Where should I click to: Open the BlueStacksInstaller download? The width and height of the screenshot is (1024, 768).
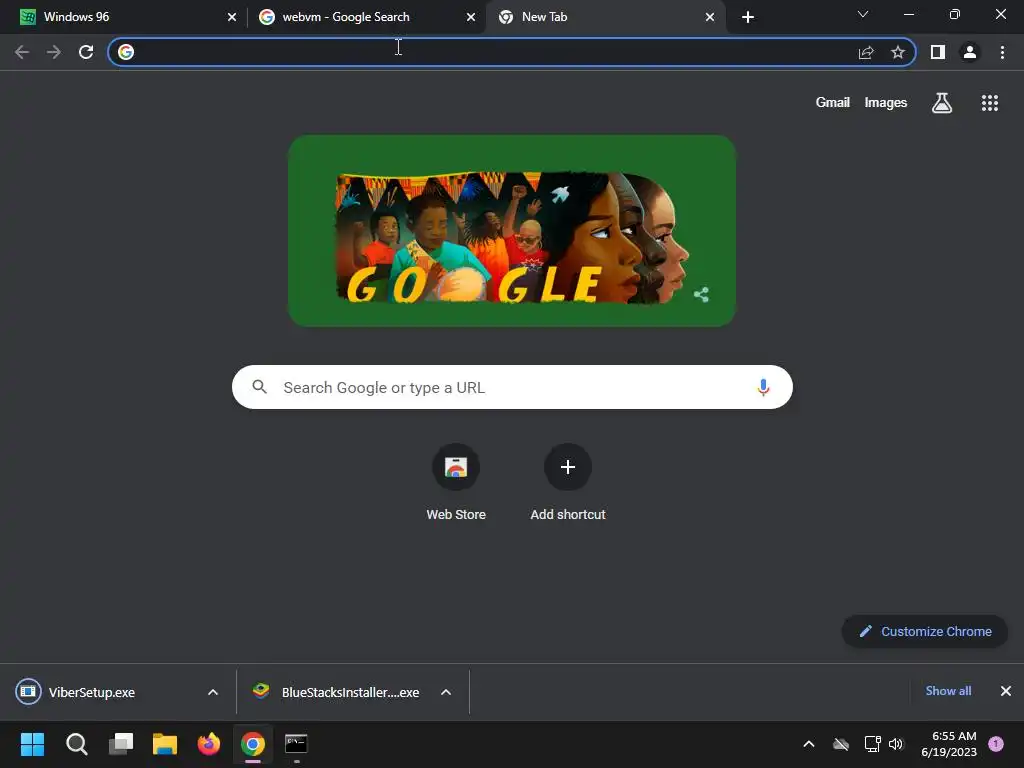point(338,692)
